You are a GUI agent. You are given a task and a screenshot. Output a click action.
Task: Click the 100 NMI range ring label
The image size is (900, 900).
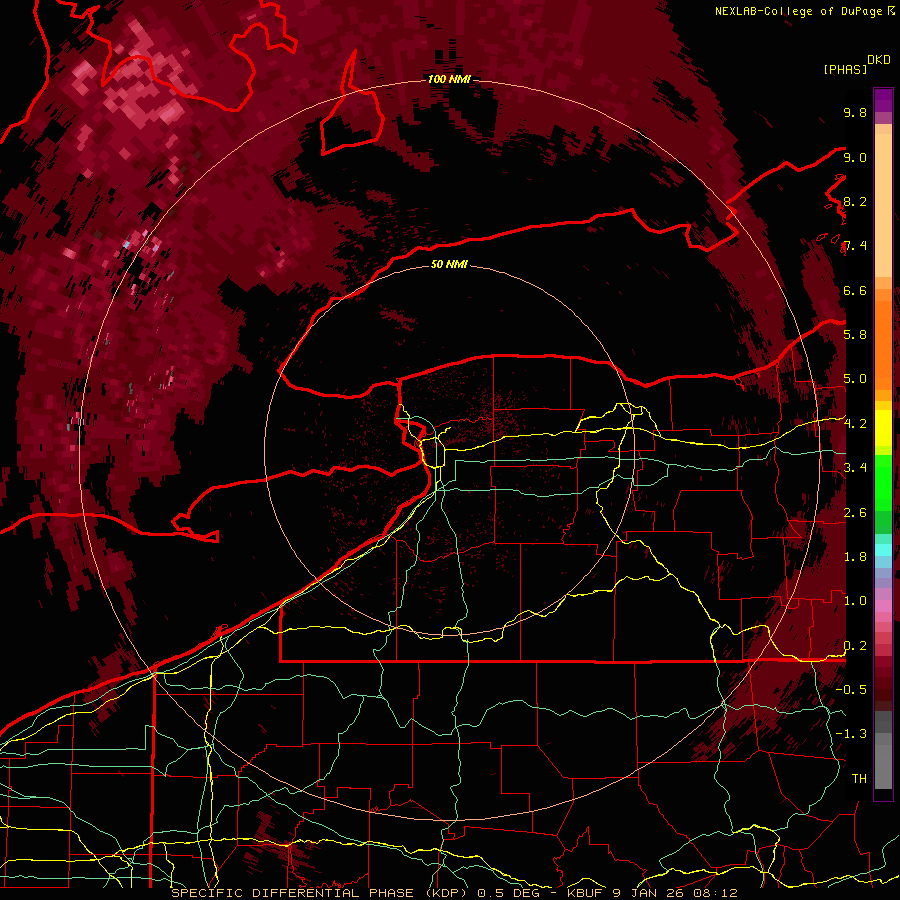[x=449, y=79]
